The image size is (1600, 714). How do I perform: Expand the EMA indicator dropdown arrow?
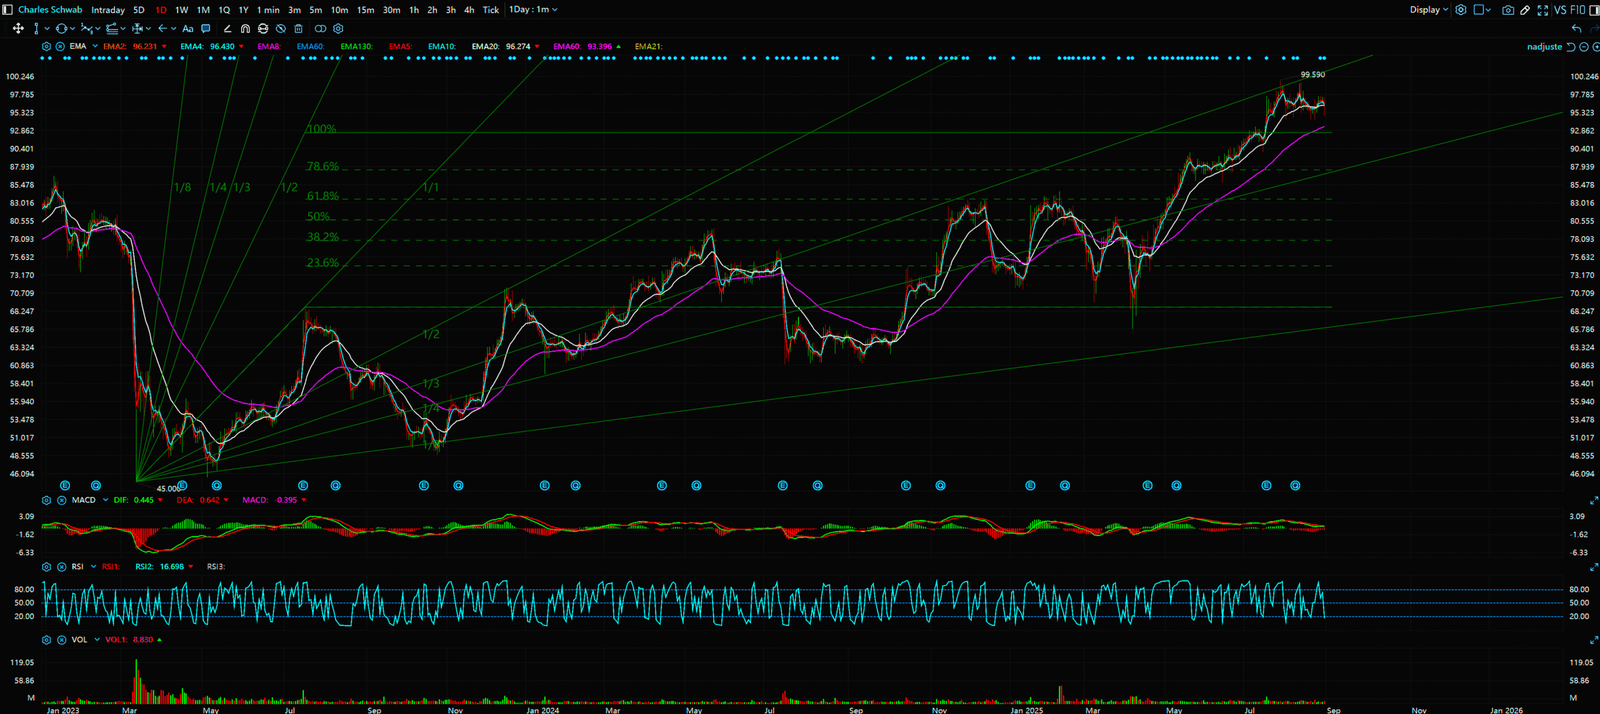95,47
